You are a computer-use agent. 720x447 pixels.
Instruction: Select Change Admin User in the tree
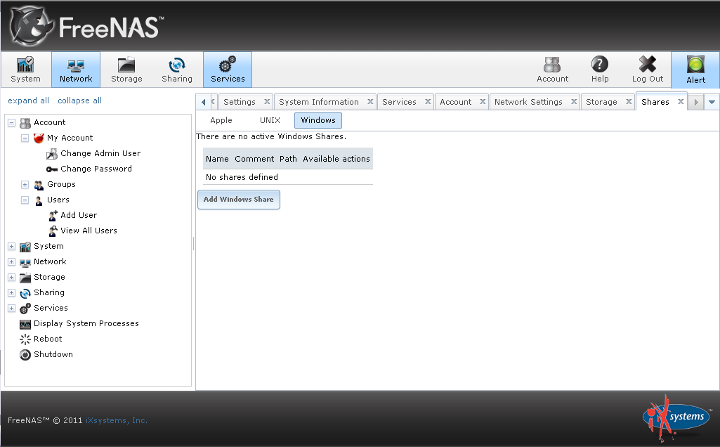(x=100, y=153)
